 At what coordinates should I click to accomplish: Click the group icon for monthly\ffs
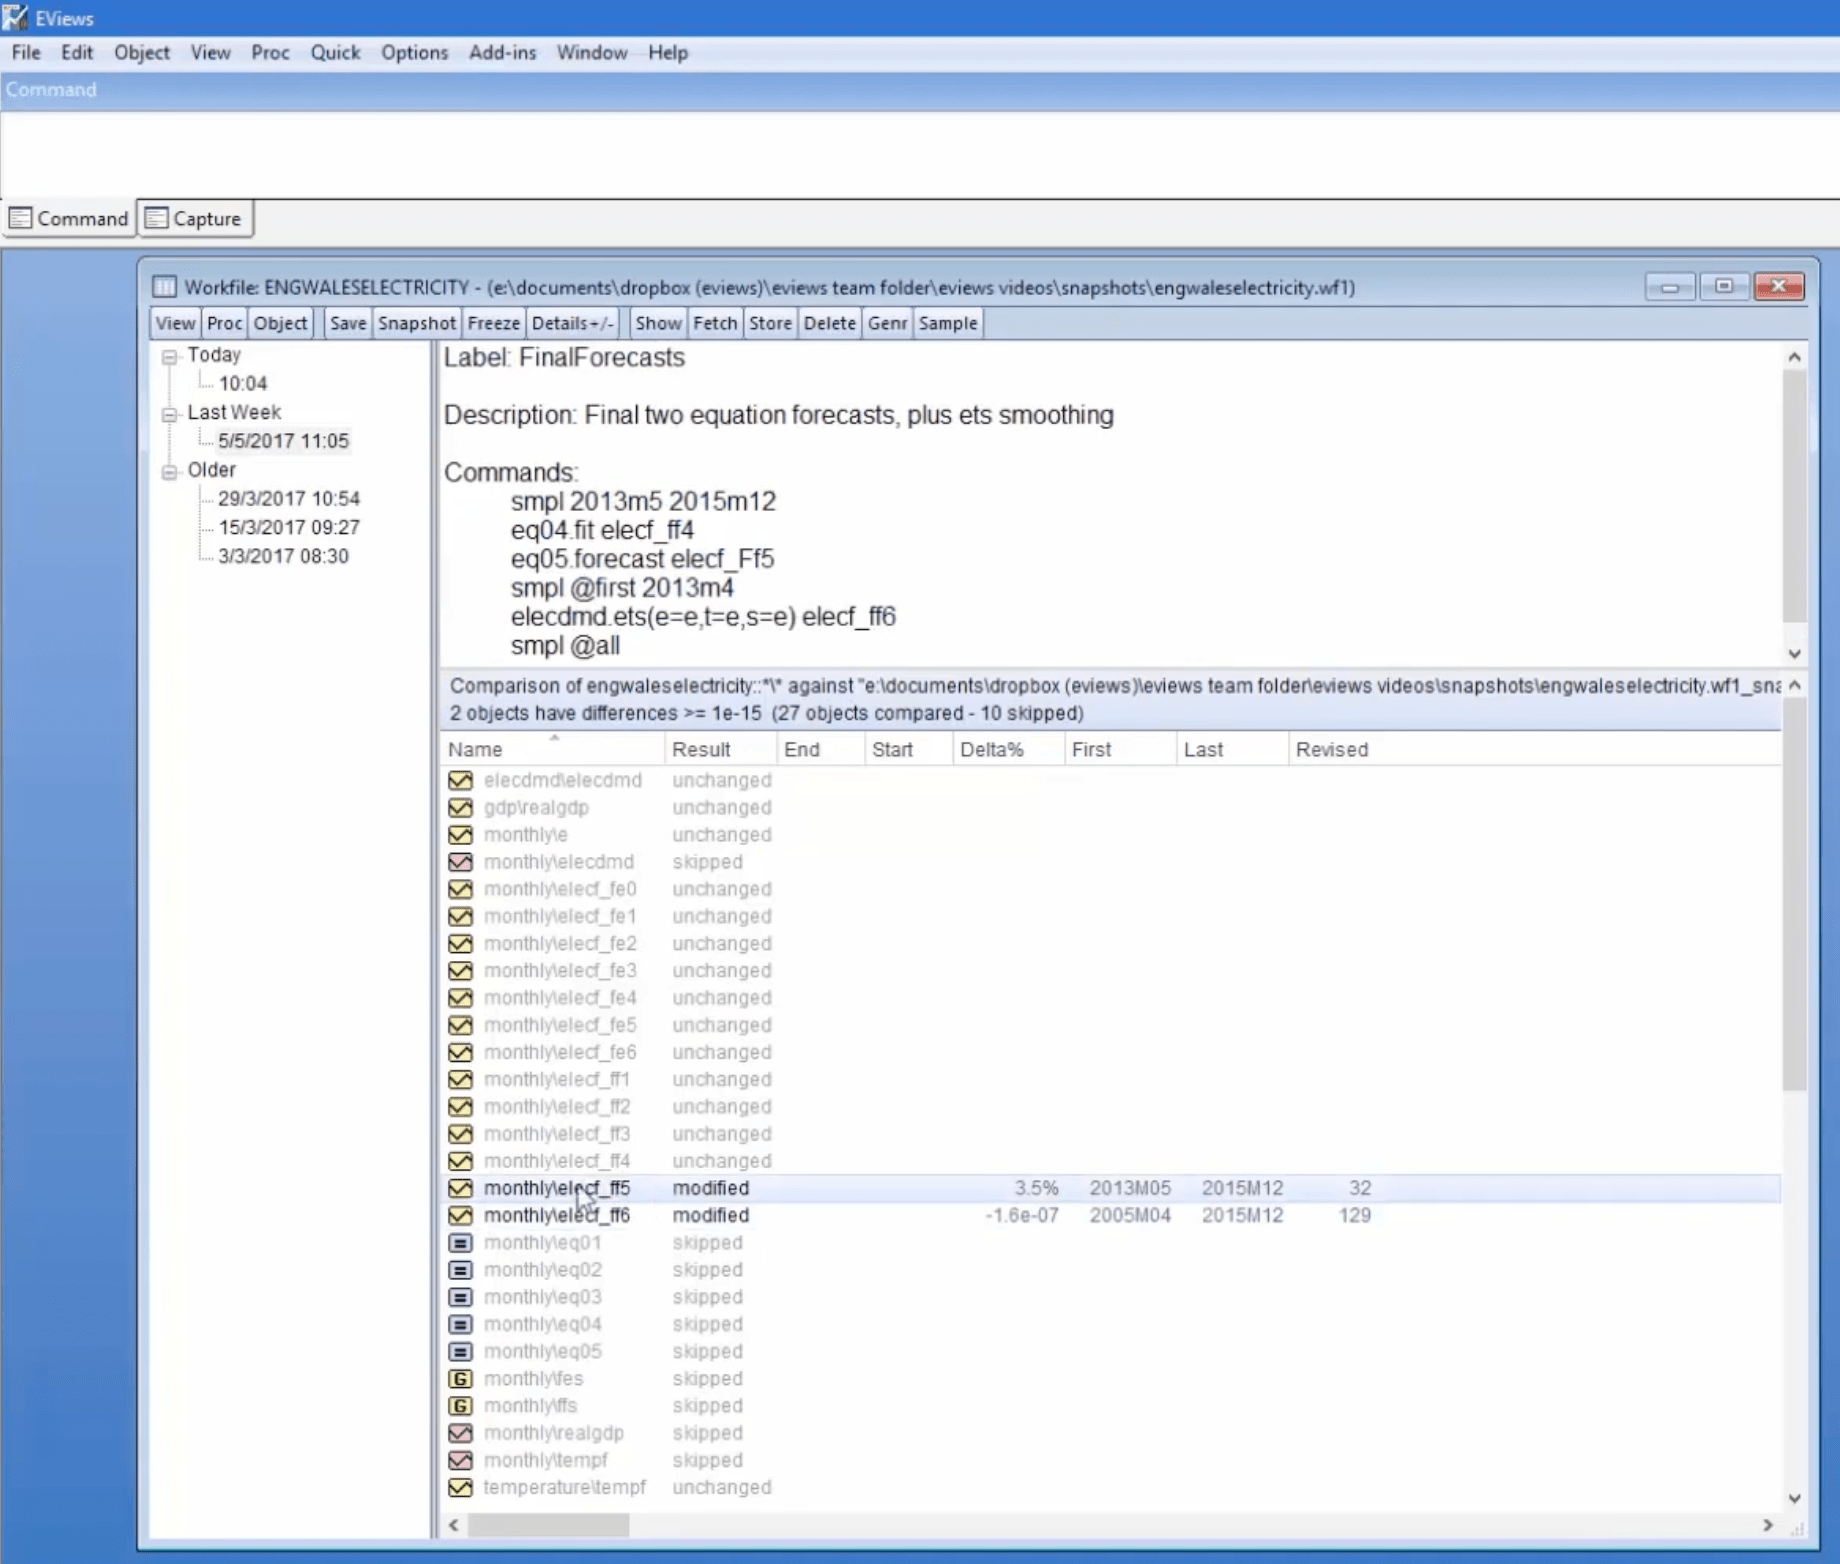(460, 1405)
